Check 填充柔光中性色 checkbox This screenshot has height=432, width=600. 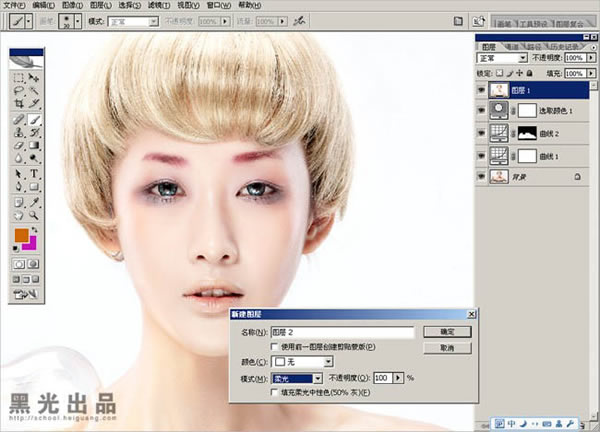[x=274, y=392]
